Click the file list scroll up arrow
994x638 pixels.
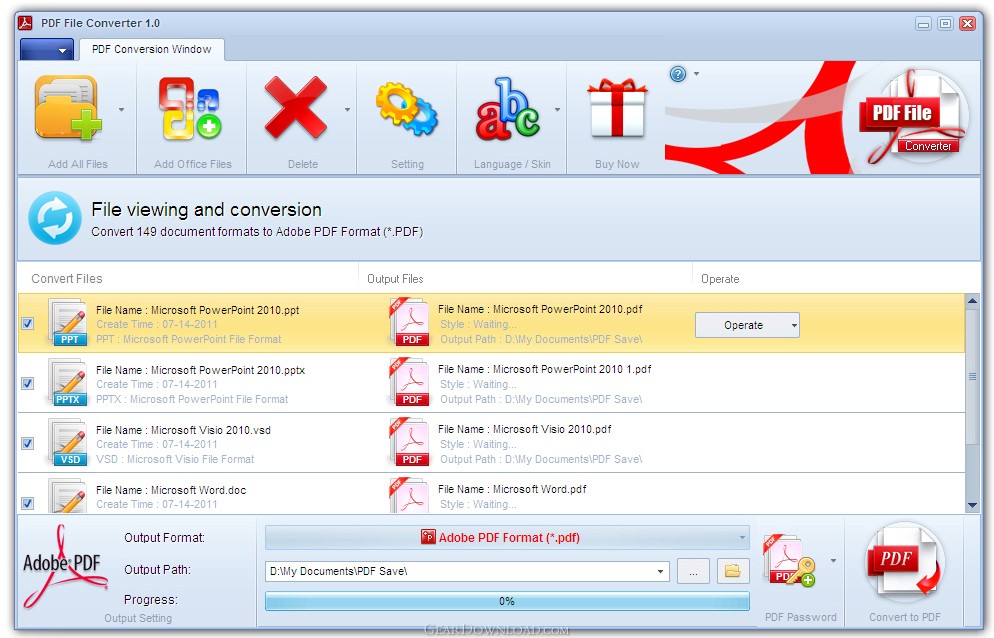point(972,302)
